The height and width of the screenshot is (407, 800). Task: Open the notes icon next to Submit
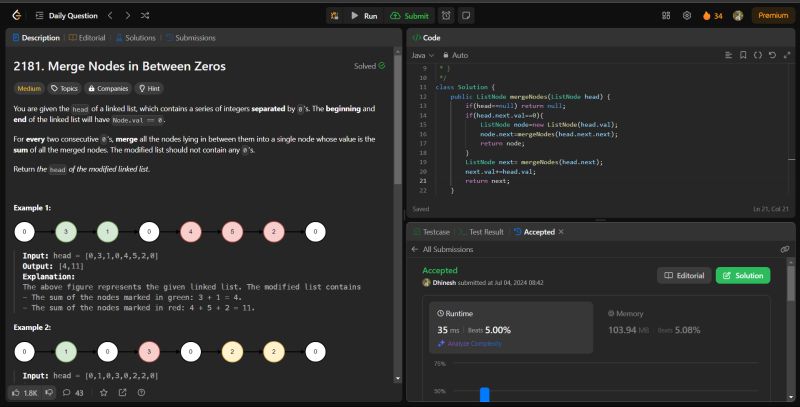(467, 16)
